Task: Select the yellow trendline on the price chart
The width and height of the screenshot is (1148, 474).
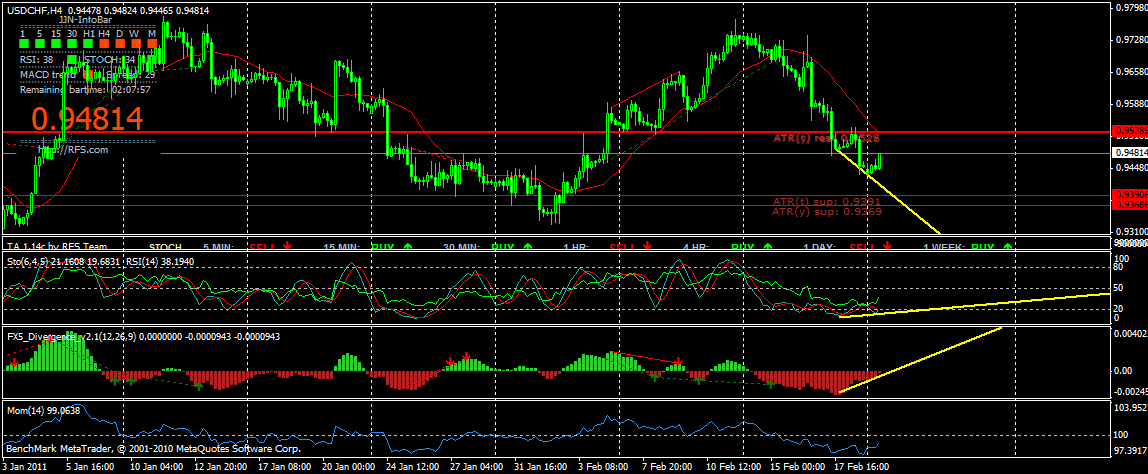Action: click(887, 190)
